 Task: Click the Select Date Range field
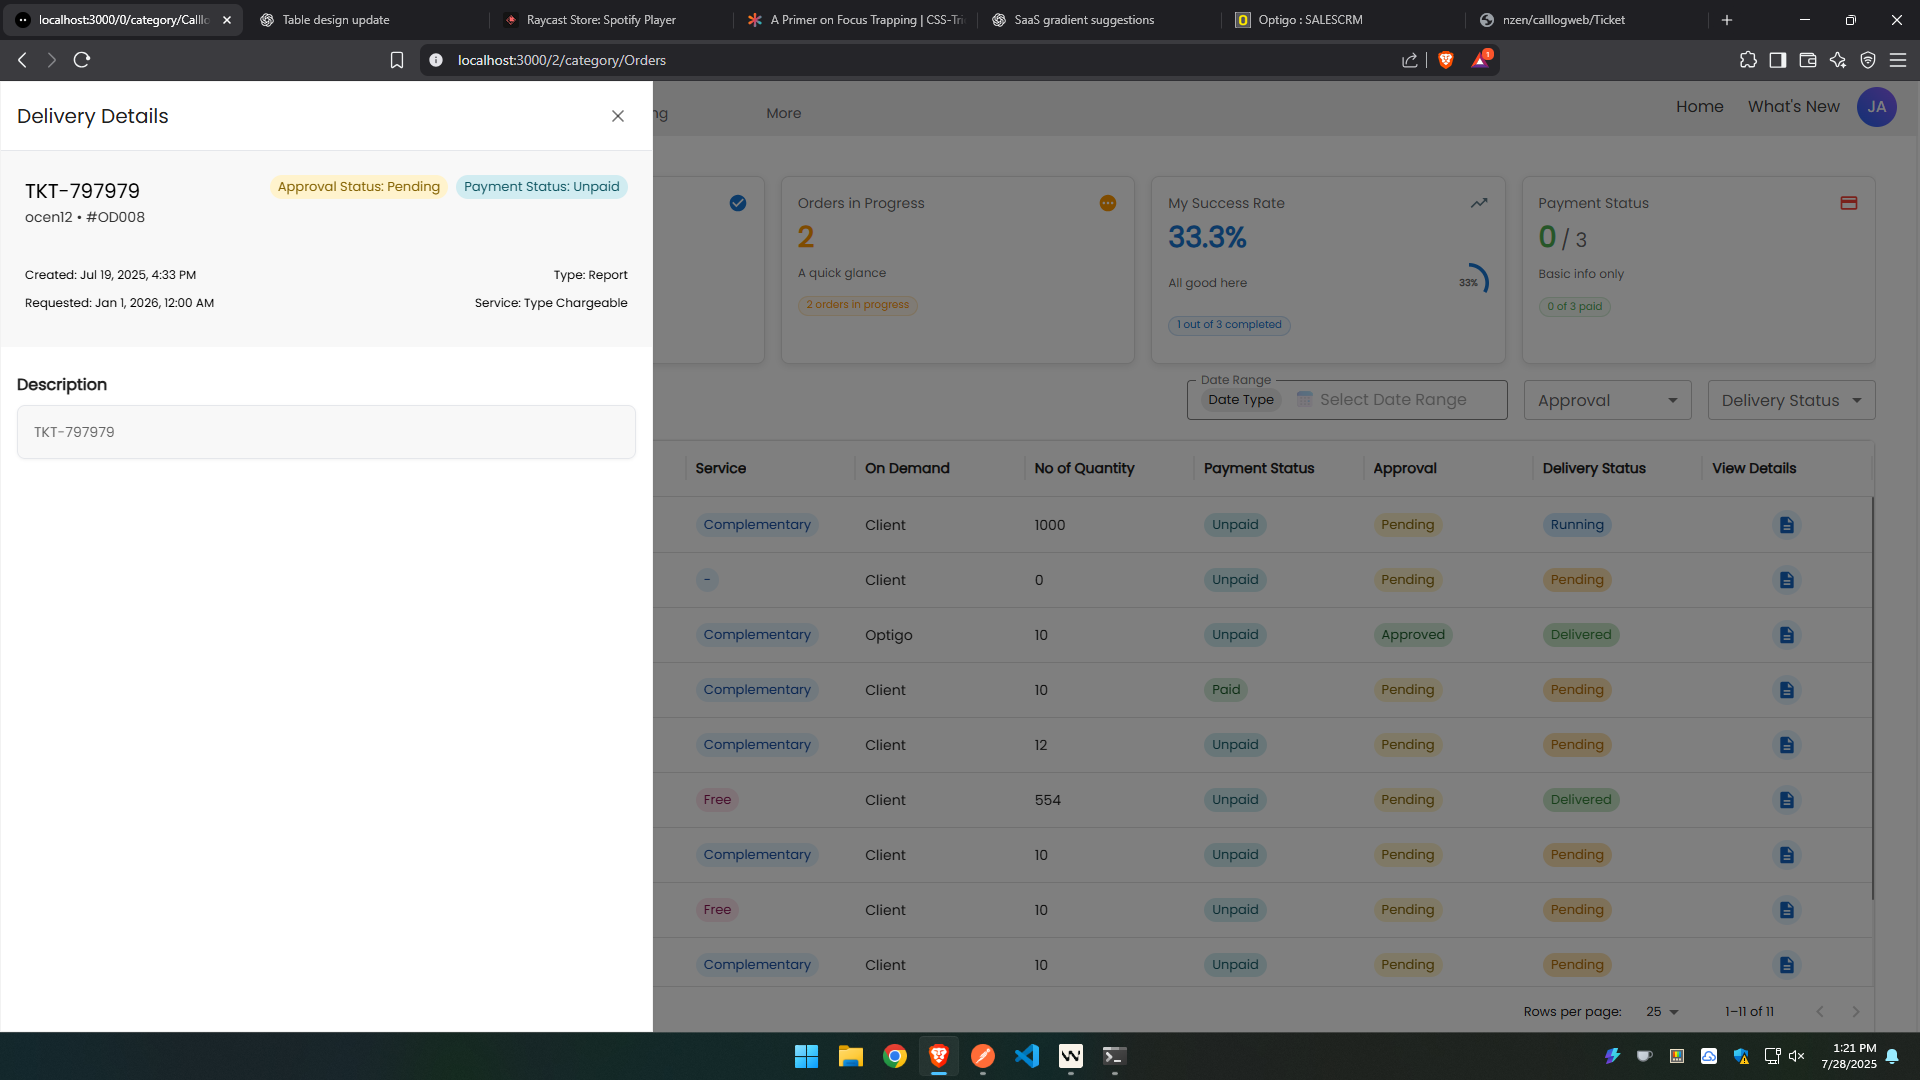click(x=1392, y=400)
